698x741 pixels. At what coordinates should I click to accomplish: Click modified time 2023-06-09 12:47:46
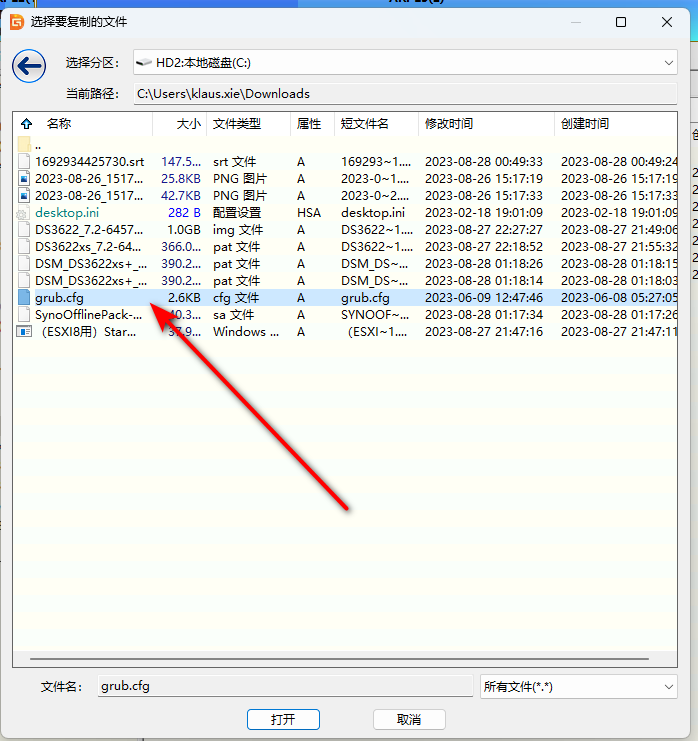tap(484, 298)
